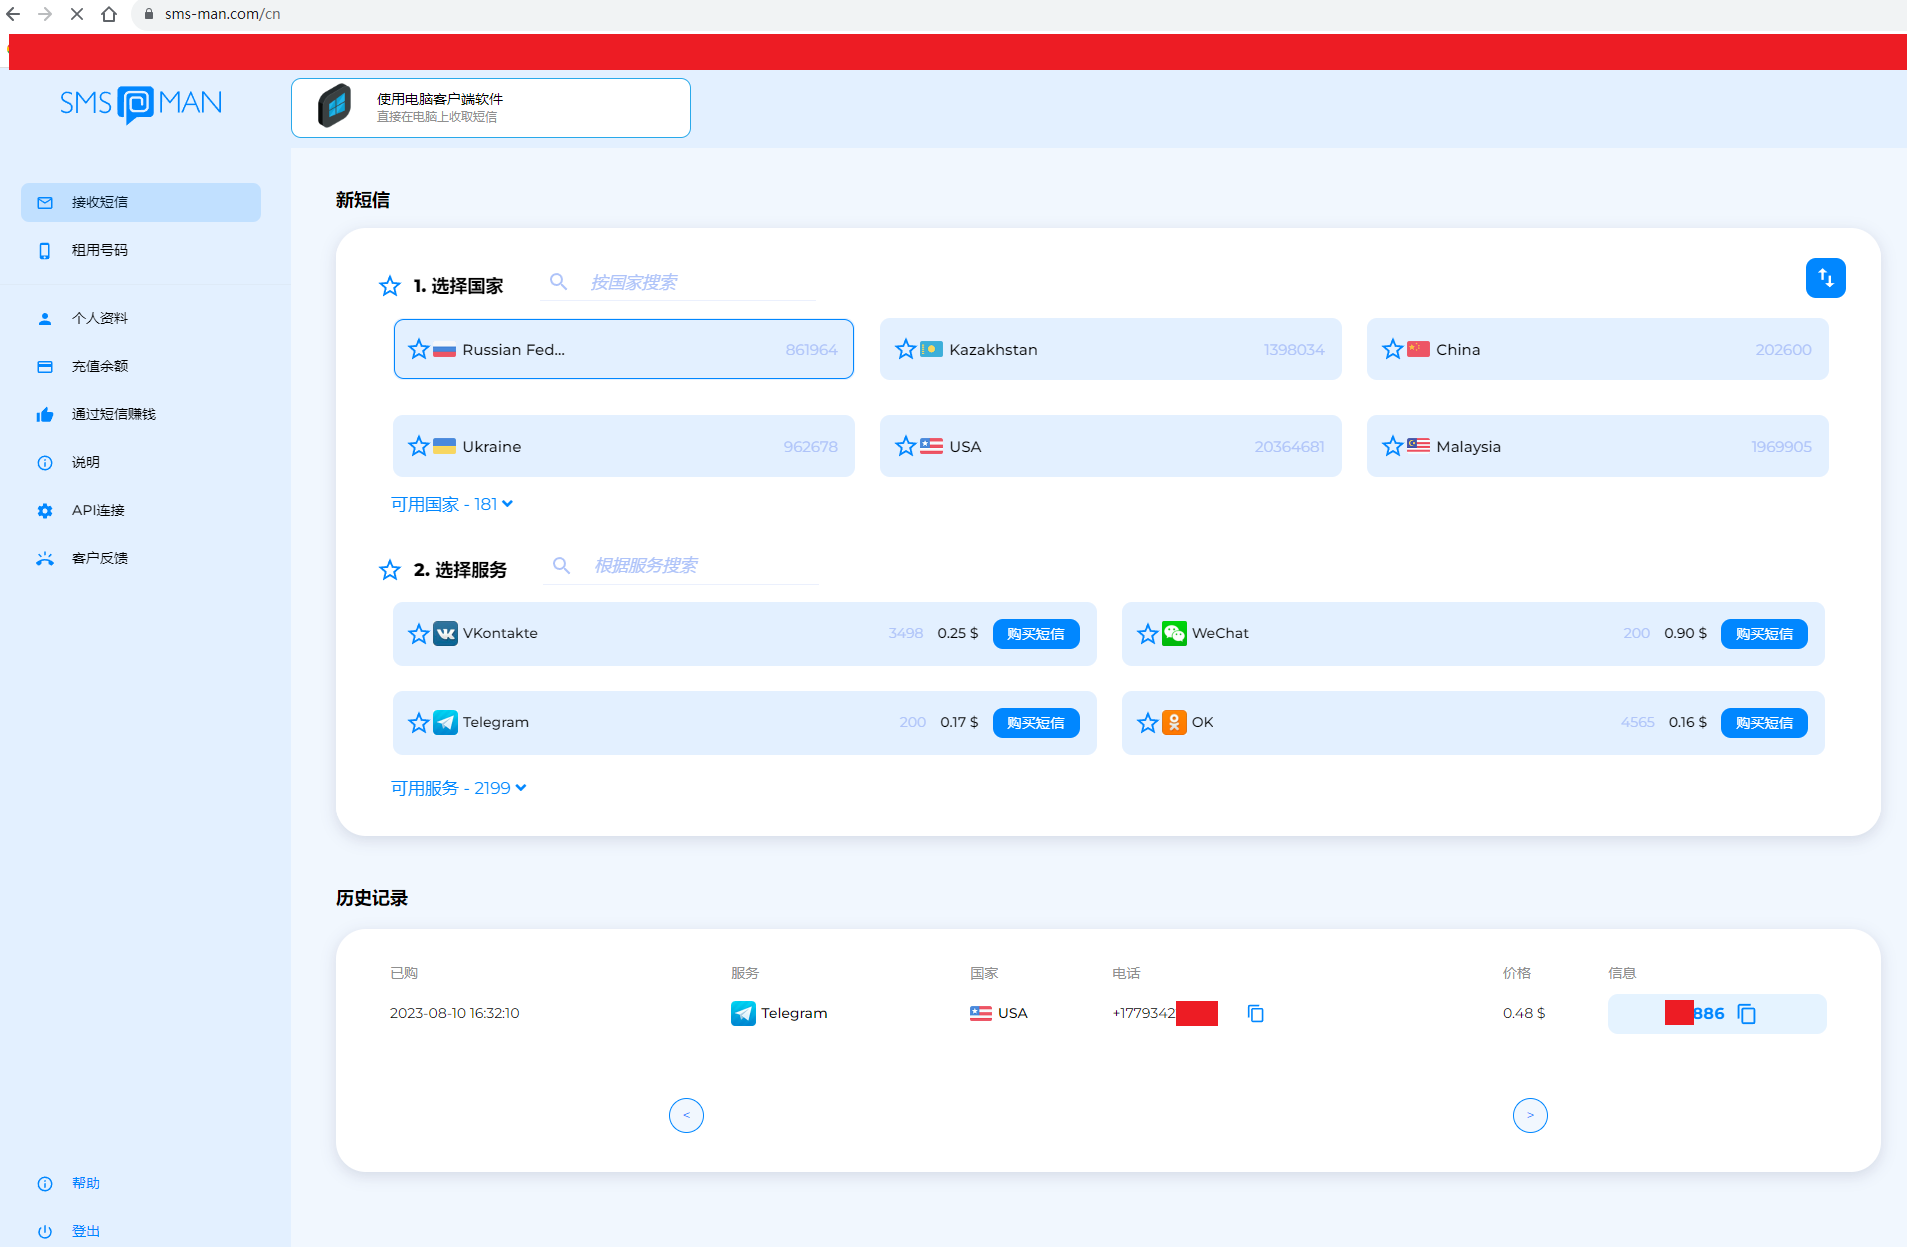Toggle favorites star next to 选择服务 heading

(390, 571)
